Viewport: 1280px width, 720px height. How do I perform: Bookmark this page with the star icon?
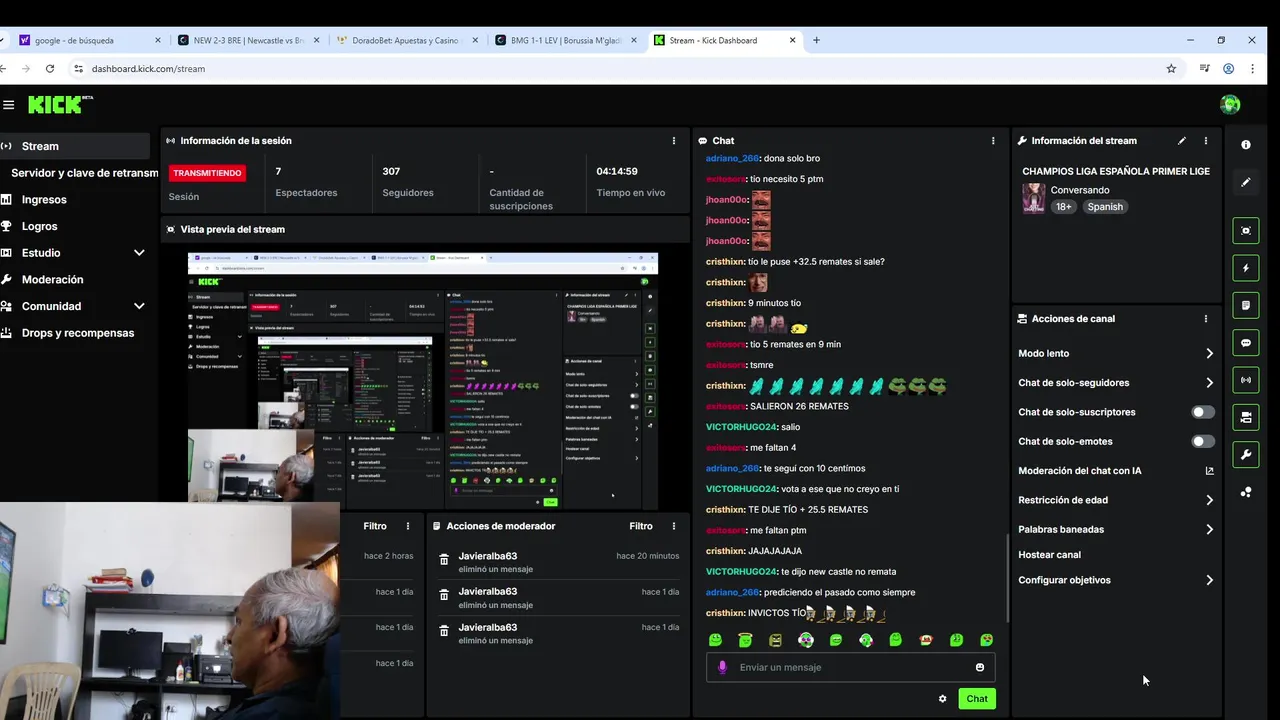point(1171,69)
